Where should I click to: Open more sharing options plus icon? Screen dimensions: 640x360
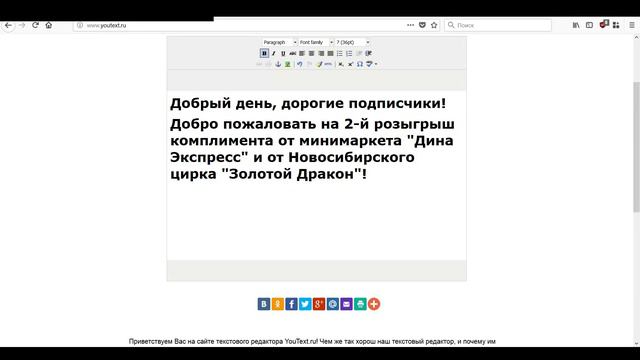(374, 304)
